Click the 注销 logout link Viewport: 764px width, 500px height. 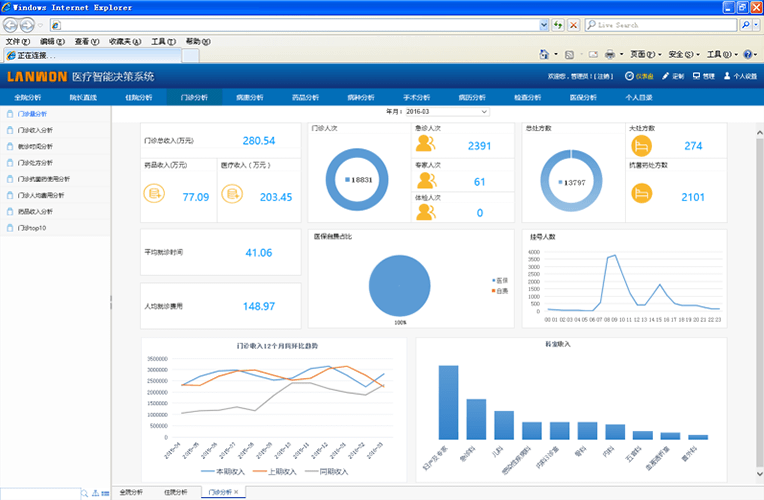pos(604,77)
